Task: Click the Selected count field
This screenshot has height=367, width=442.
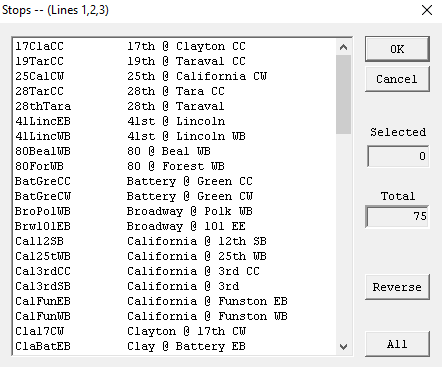Action: click(x=398, y=156)
